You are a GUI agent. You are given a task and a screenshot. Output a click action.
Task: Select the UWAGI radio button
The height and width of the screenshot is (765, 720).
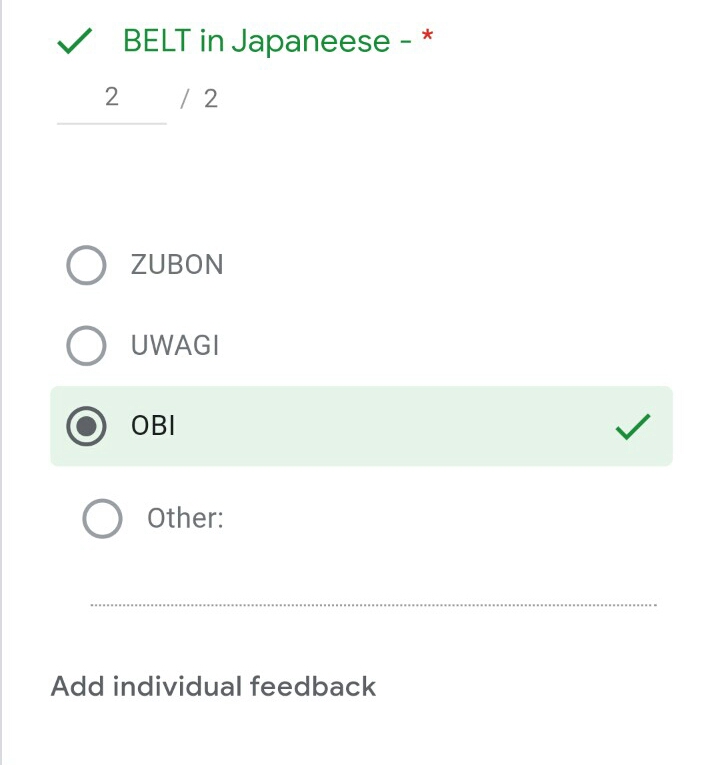pos(86,346)
